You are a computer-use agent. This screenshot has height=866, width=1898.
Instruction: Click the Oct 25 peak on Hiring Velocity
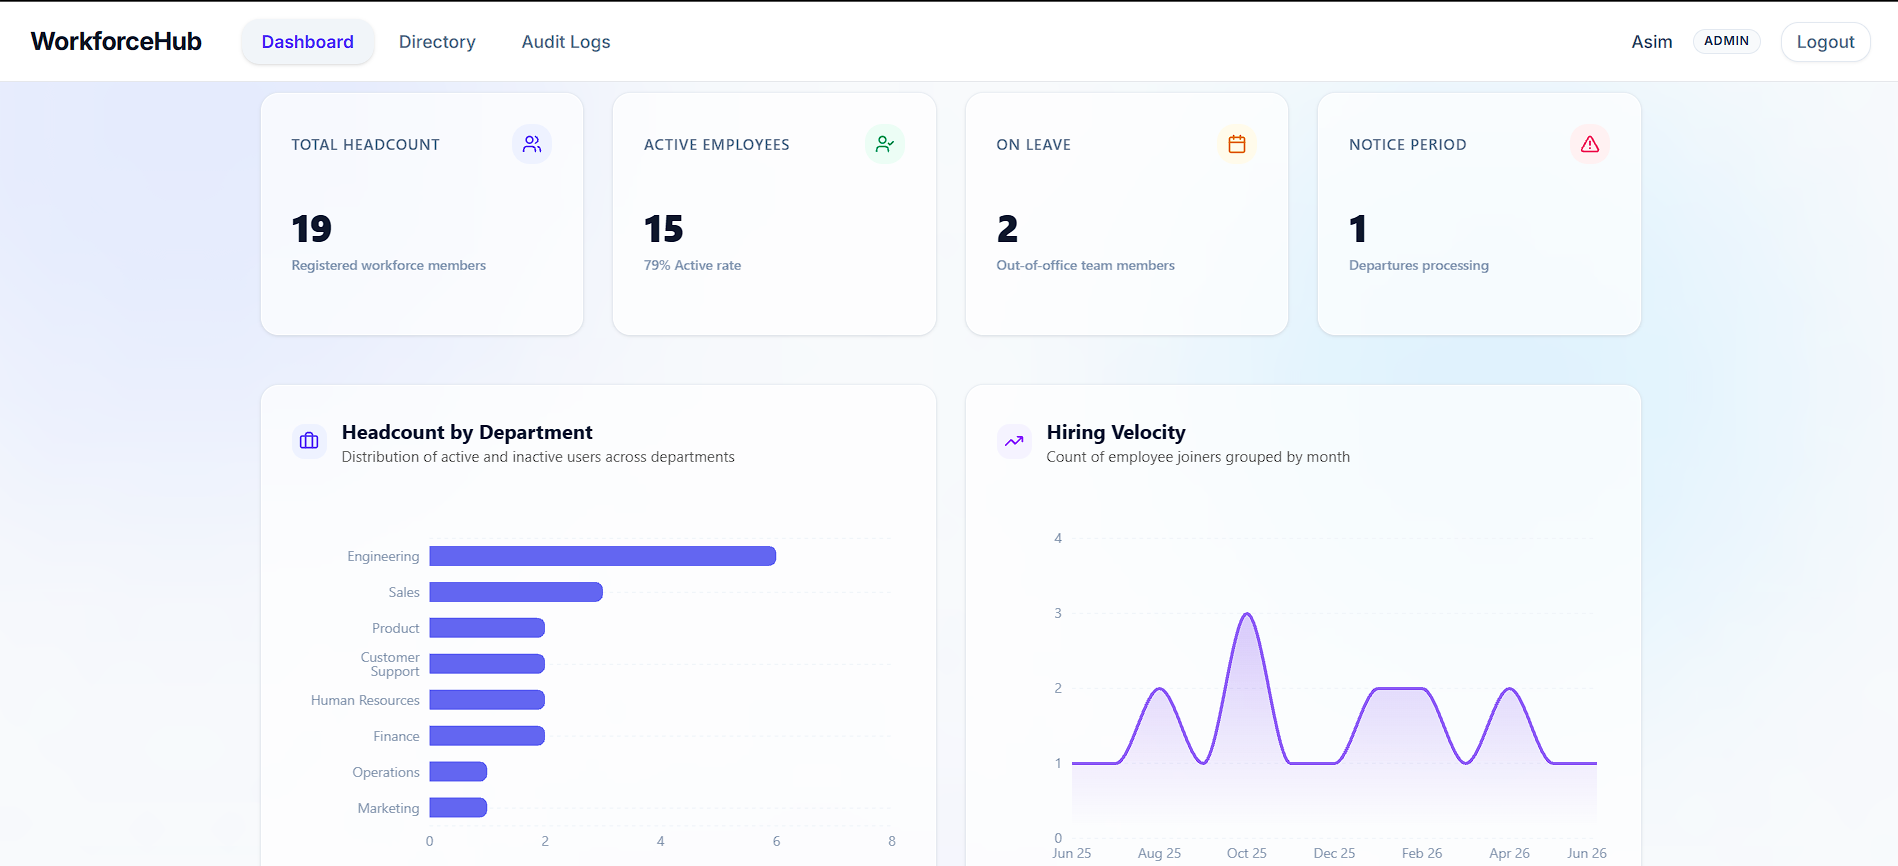pyautogui.click(x=1247, y=614)
